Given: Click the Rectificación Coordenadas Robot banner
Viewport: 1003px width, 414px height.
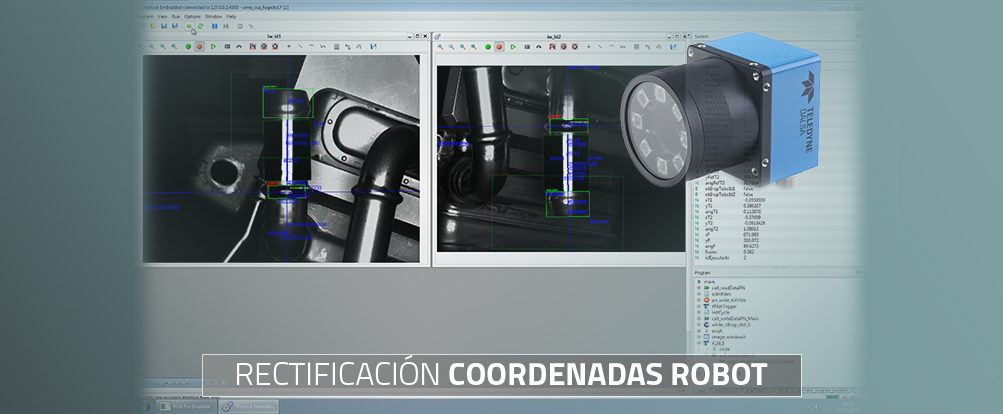Looking at the screenshot, I should coord(501,374).
